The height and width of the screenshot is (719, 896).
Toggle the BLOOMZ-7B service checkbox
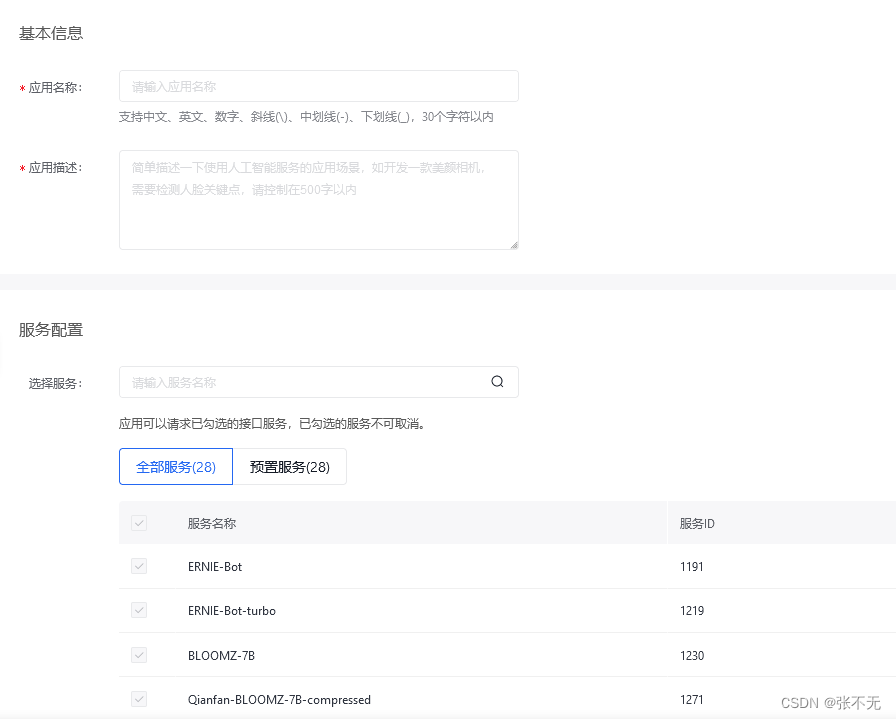[139, 655]
